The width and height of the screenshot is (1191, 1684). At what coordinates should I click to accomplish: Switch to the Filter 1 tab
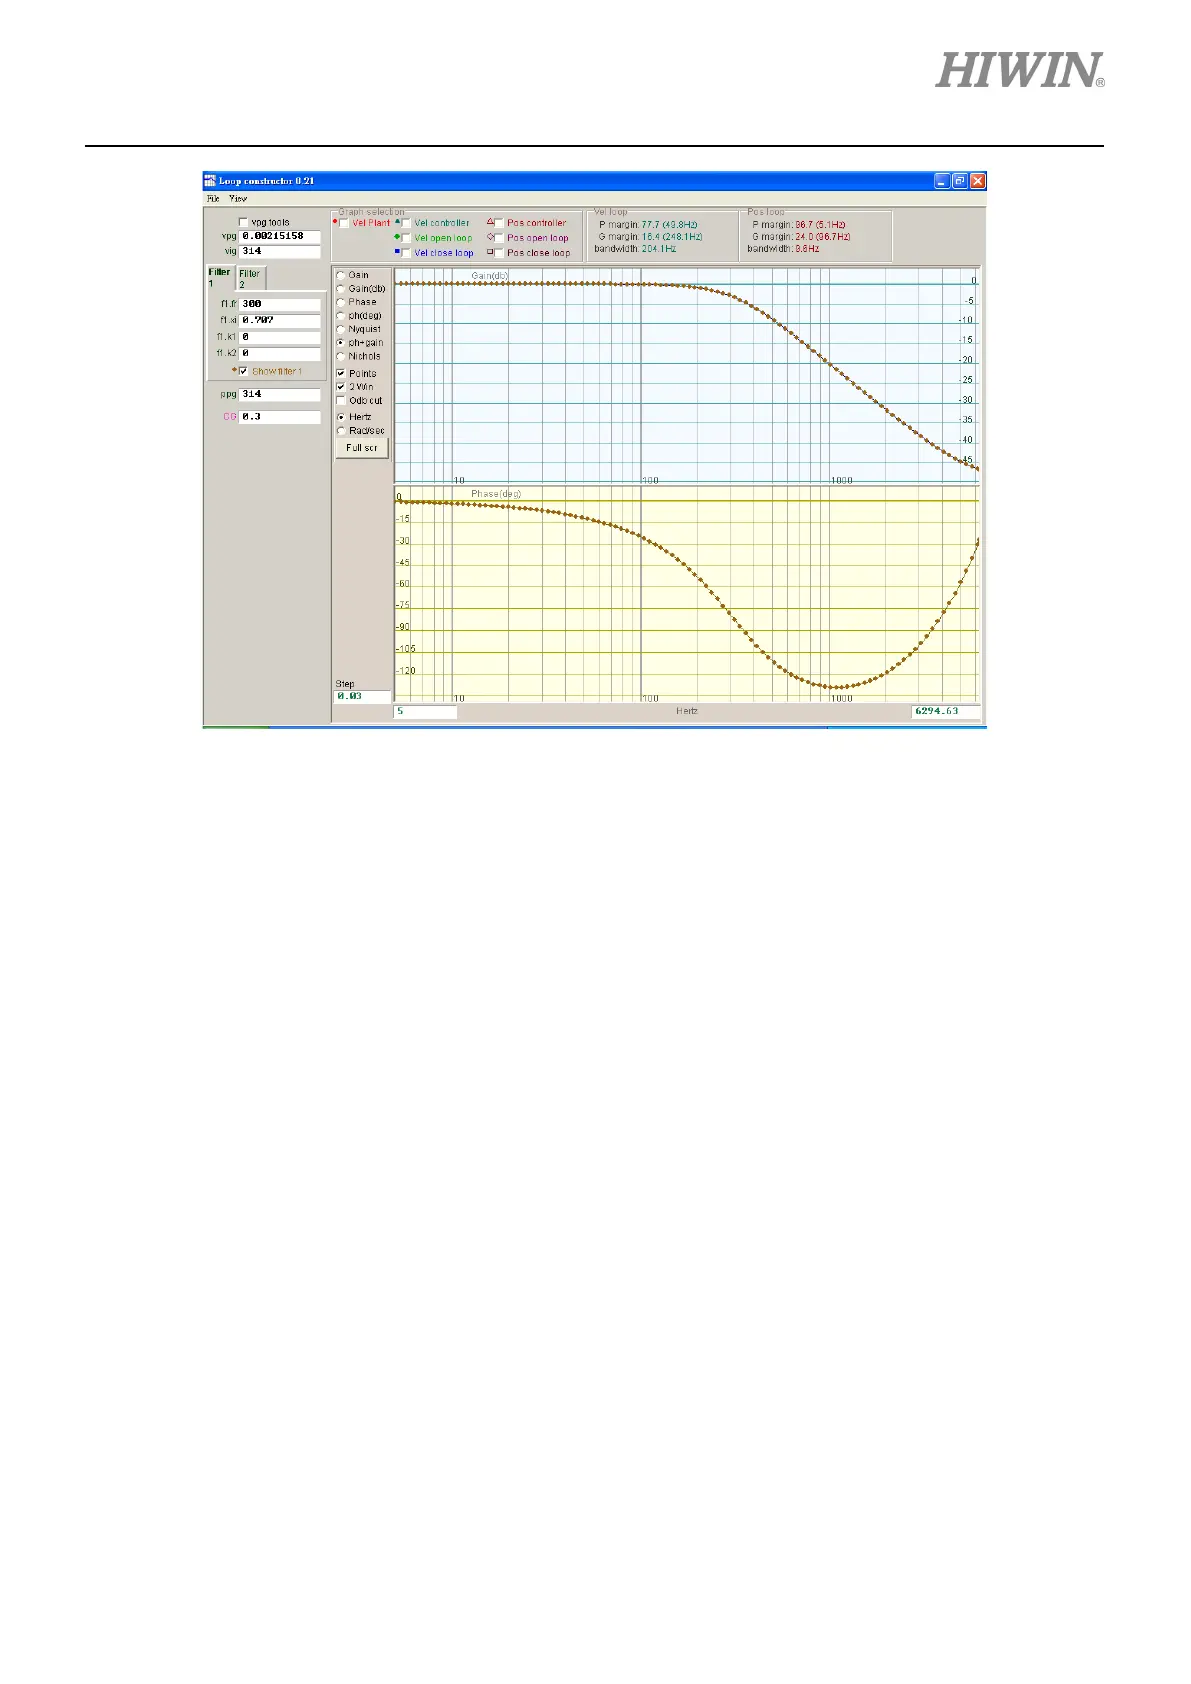pos(219,277)
